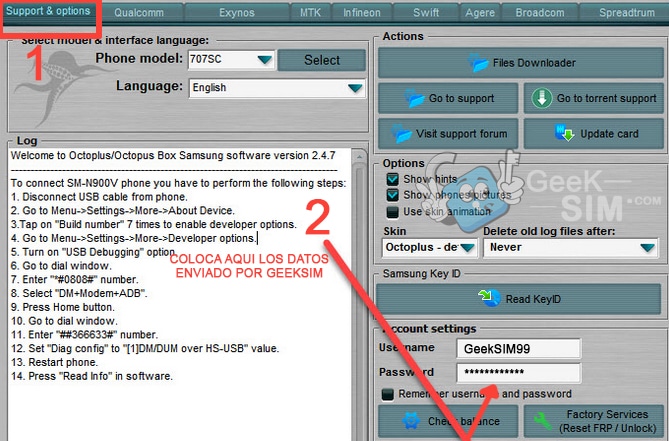Click the Go to support button text

461,99
